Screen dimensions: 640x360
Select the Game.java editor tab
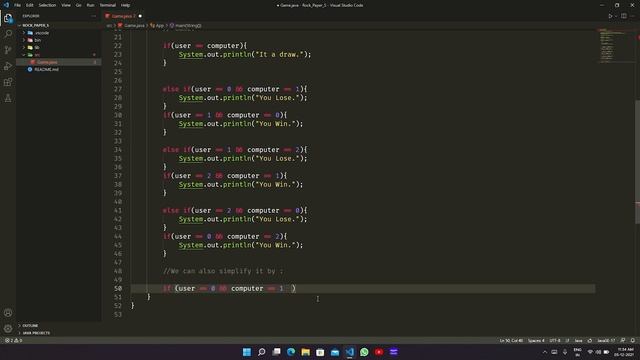pos(123,16)
